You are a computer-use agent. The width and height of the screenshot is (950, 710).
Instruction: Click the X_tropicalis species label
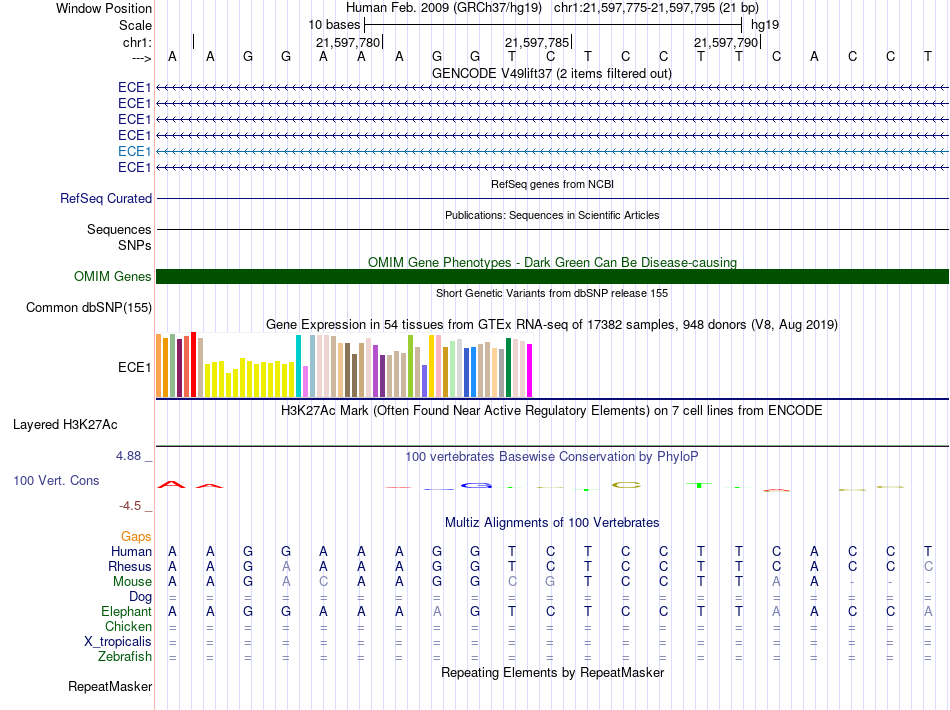[119, 642]
